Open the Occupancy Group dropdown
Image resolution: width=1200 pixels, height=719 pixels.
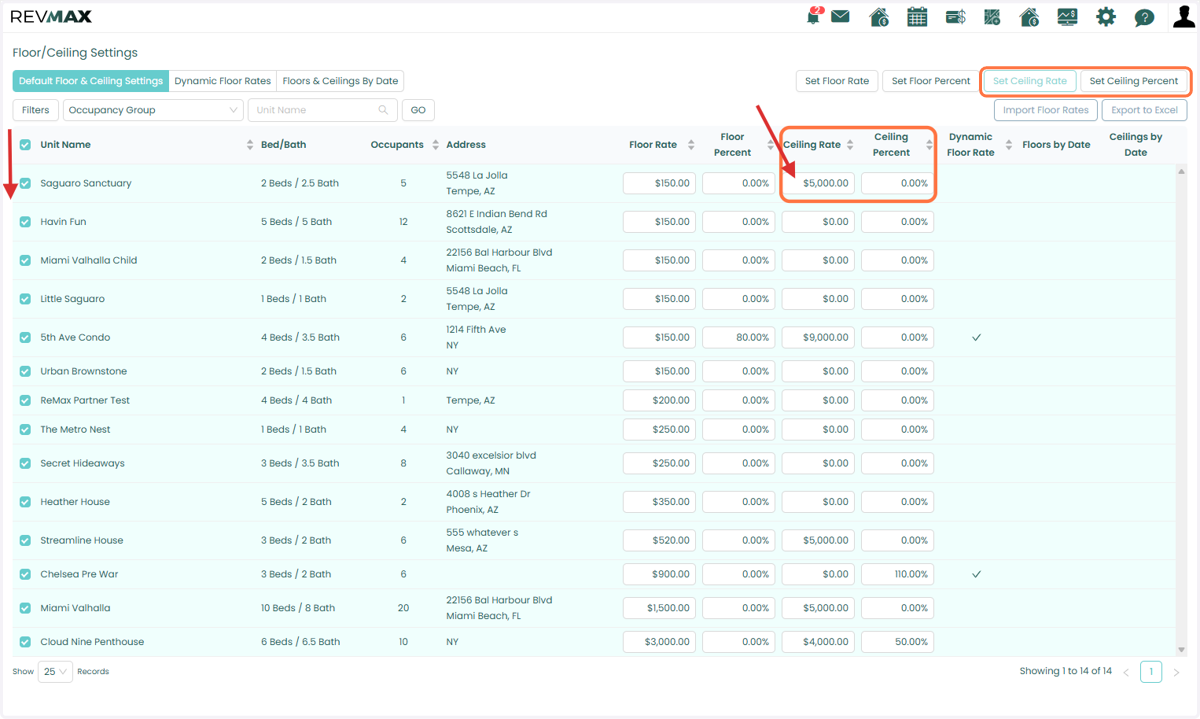(x=153, y=110)
